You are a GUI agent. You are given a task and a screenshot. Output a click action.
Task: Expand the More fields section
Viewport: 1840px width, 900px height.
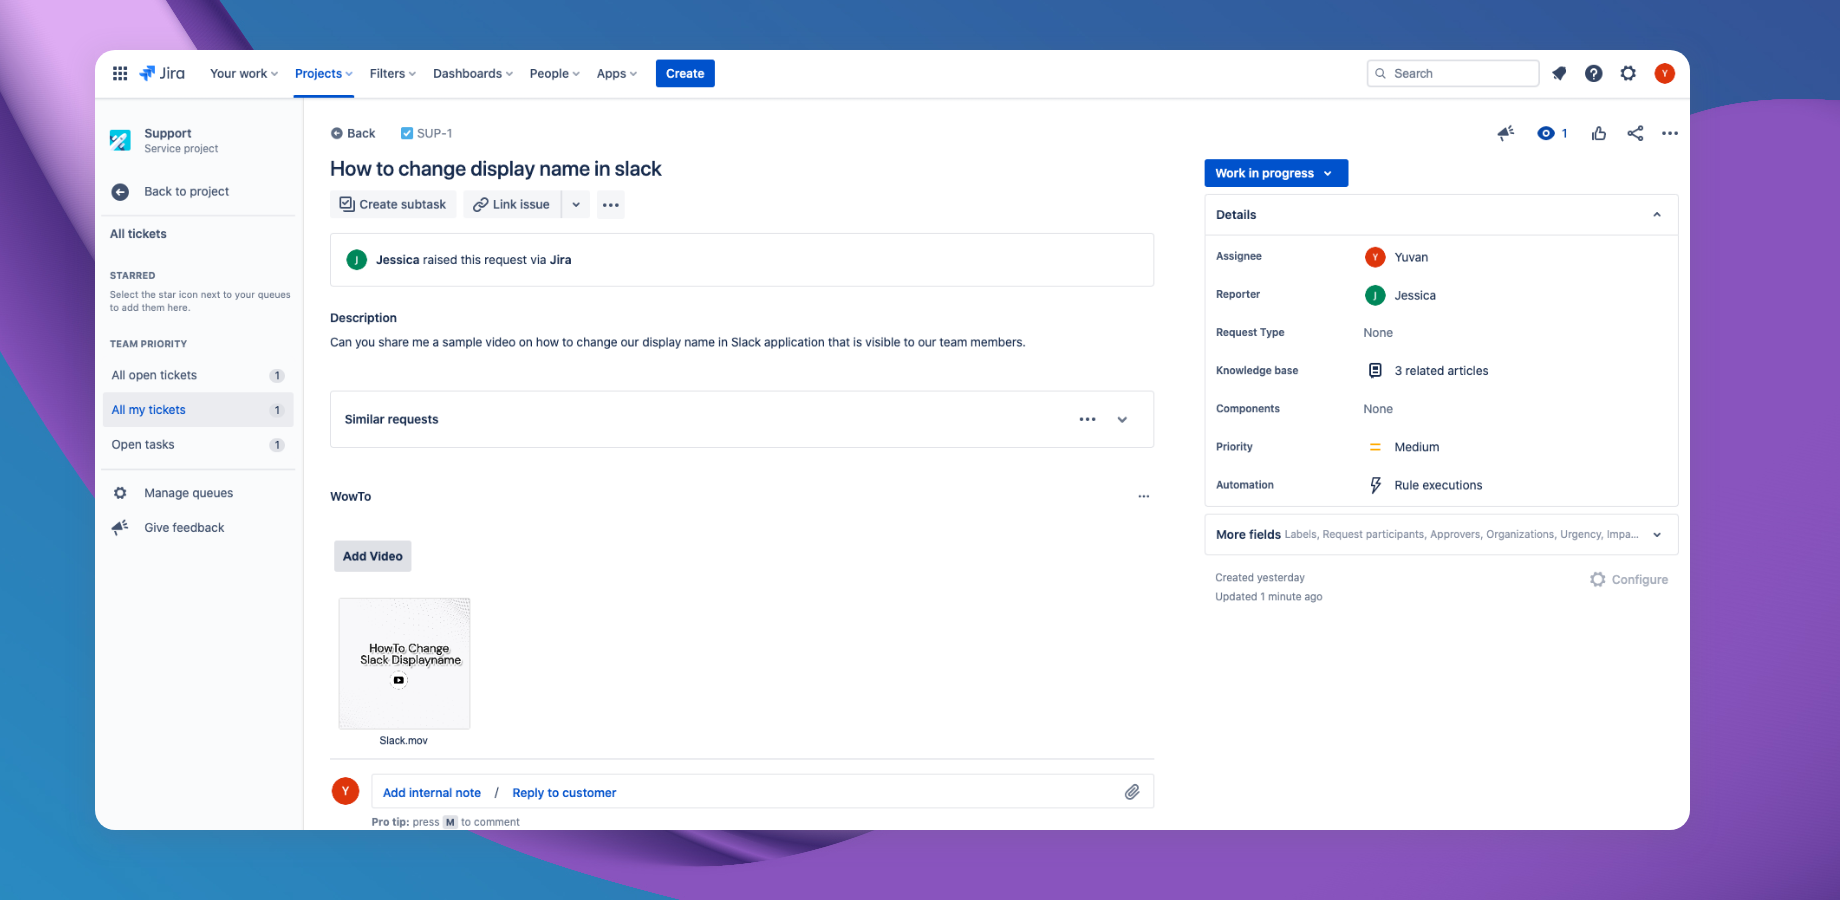click(1657, 534)
